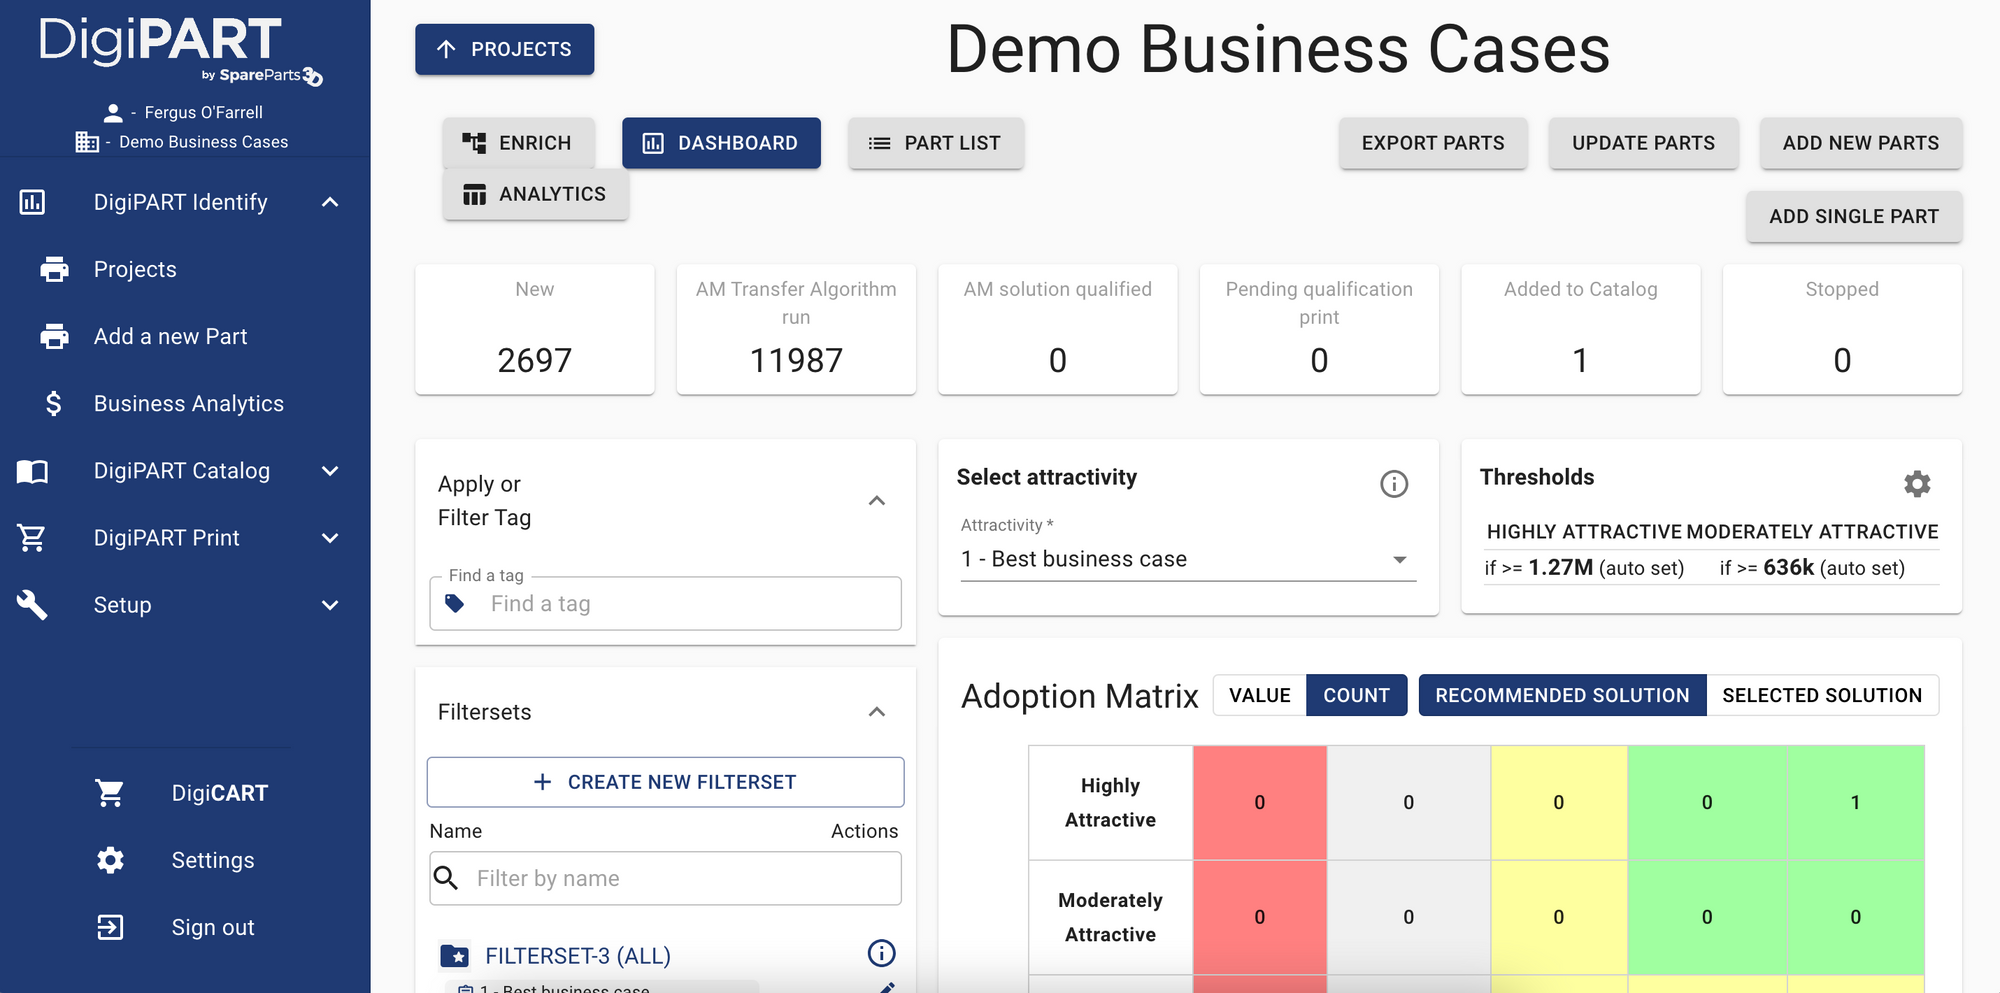Screen dimensions: 2000x993
Task: Click the FILTERSET-3 info icon
Action: click(881, 953)
